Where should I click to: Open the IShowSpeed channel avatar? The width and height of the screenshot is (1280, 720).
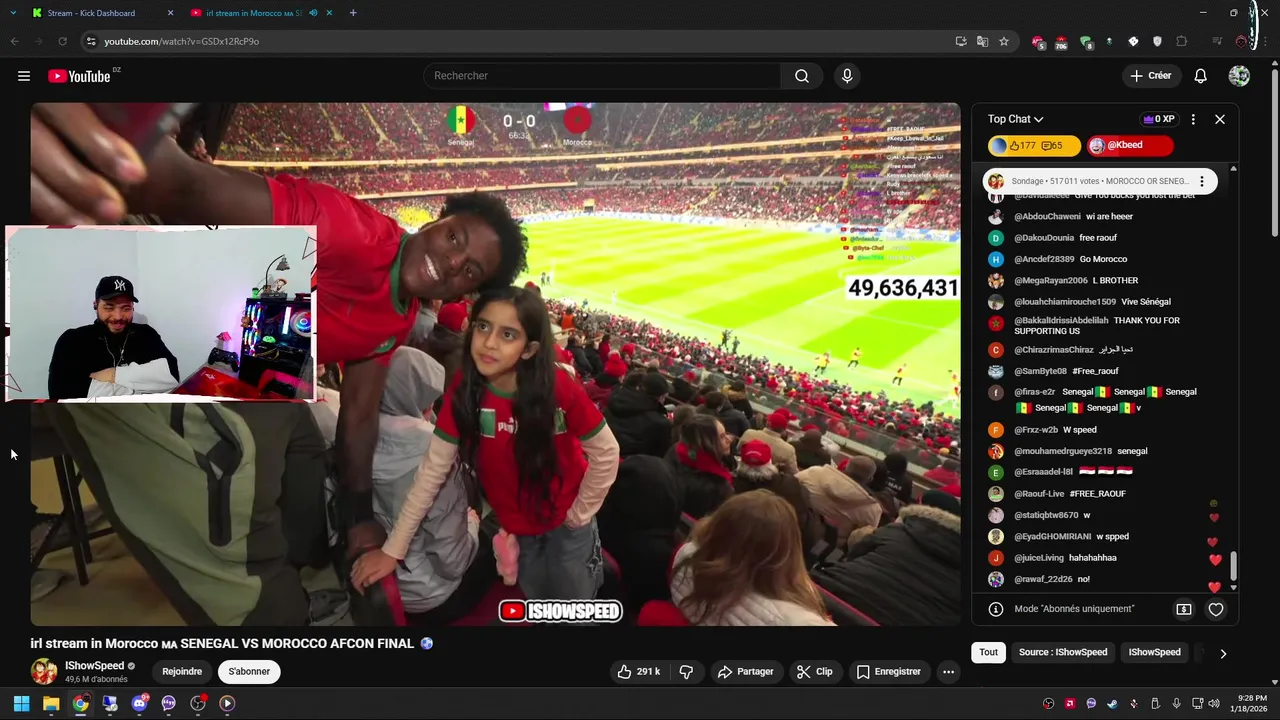(x=44, y=672)
